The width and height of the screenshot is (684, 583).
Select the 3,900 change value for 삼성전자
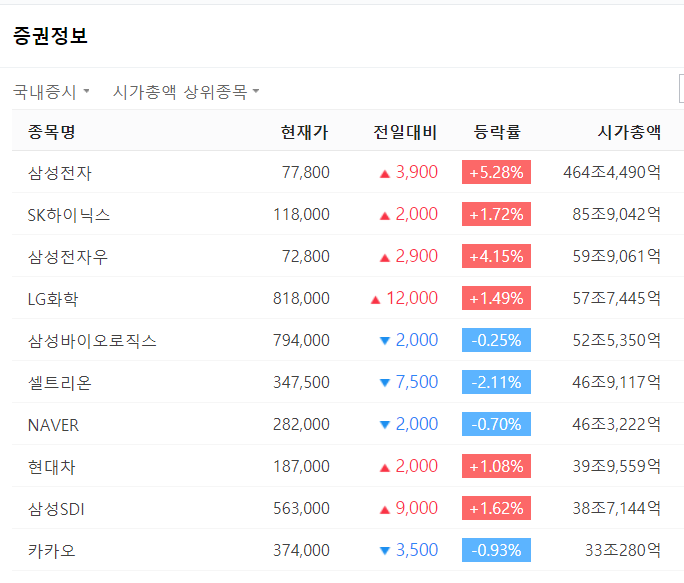tap(417, 172)
